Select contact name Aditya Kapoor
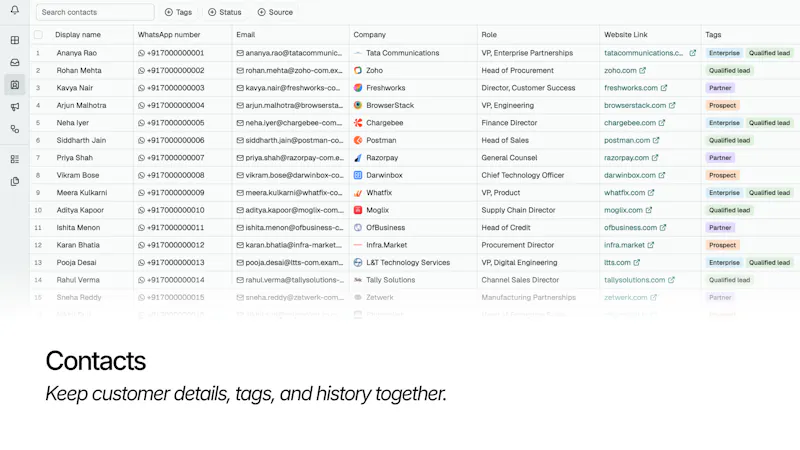Viewport: 800px width, 450px height. 80,210
